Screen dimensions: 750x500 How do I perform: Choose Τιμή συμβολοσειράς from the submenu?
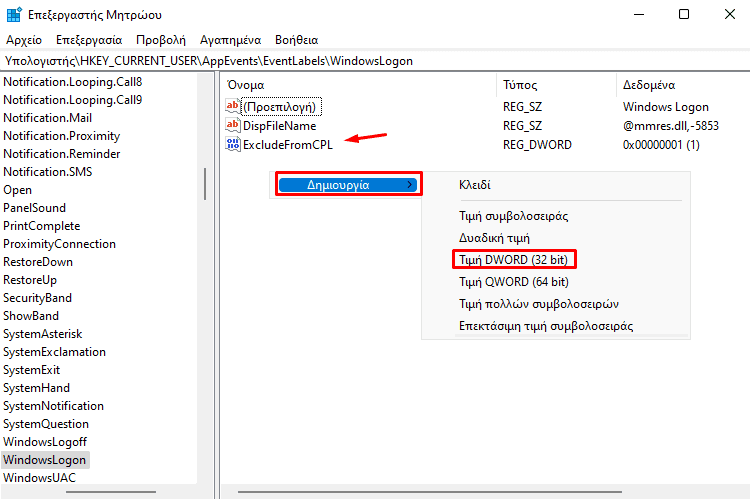(513, 216)
